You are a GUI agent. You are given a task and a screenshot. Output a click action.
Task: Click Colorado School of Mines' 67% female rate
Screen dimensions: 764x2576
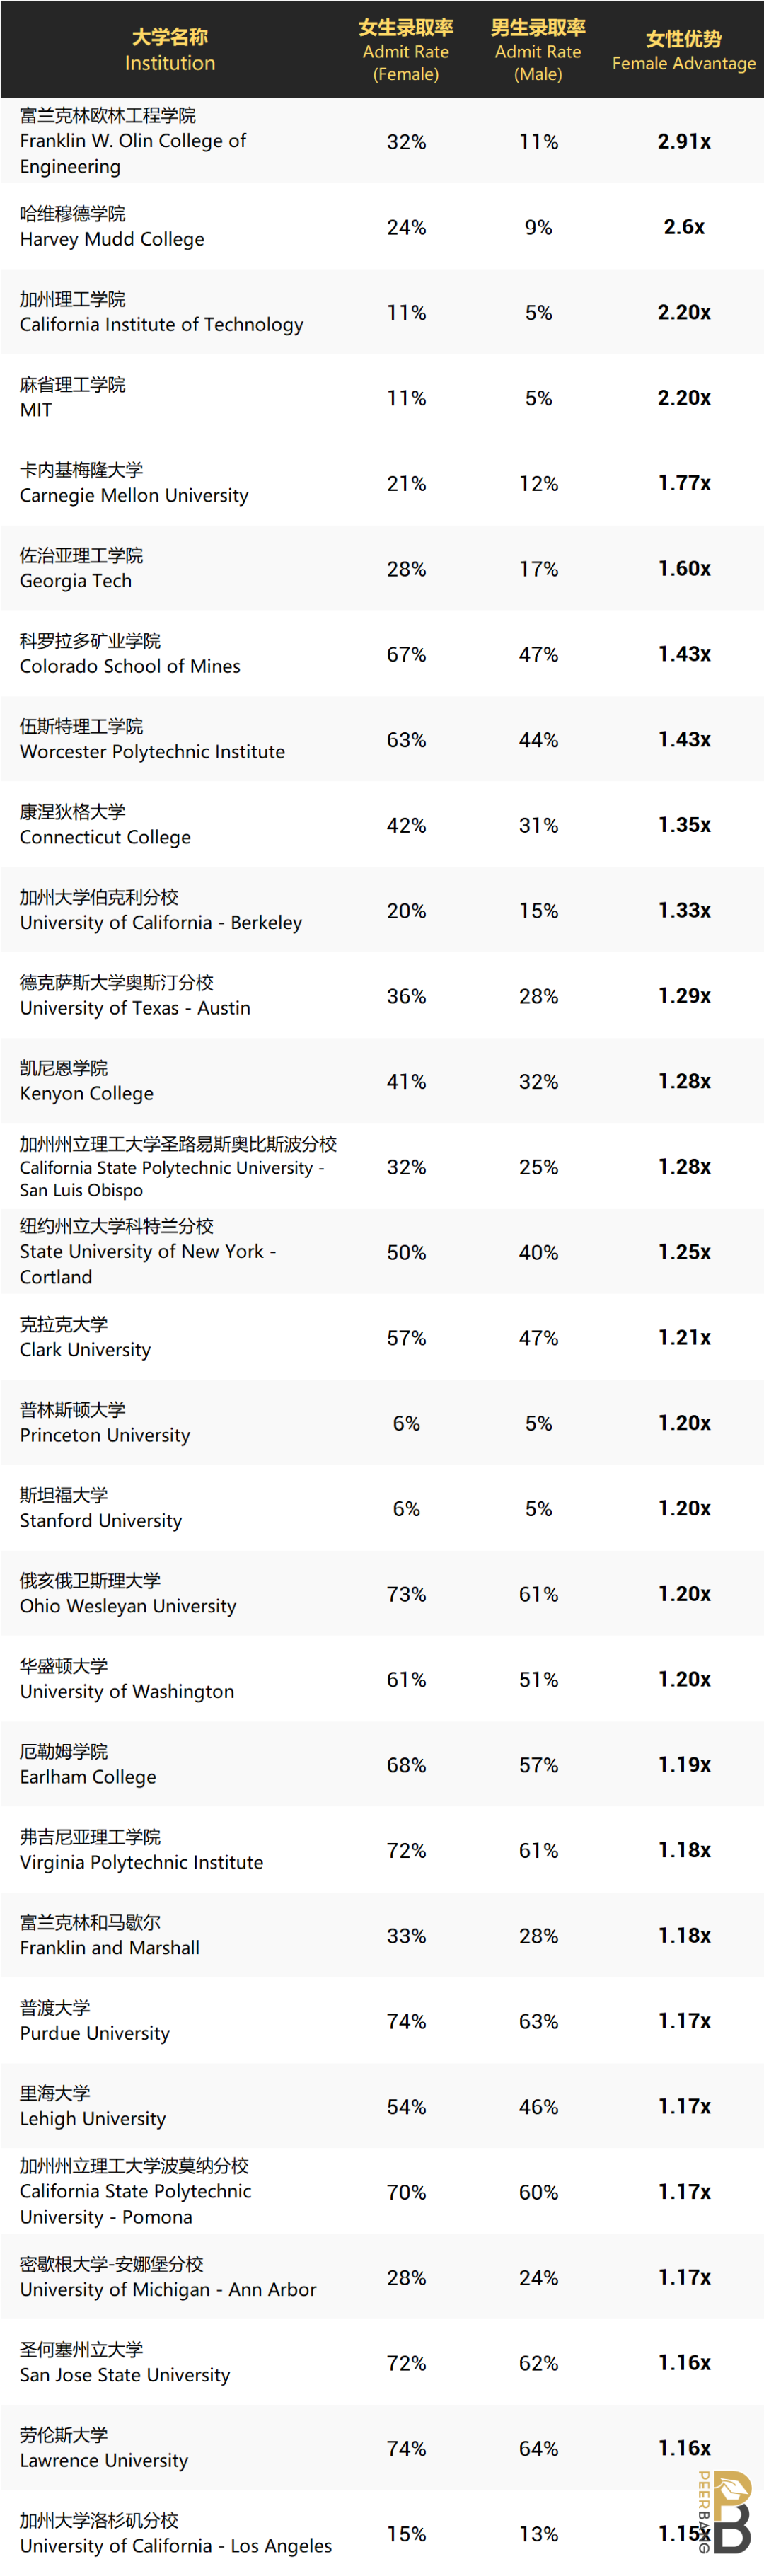406,655
